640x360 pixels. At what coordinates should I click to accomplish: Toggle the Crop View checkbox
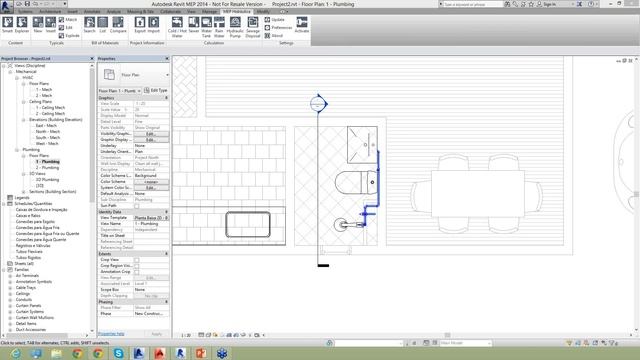137,260
